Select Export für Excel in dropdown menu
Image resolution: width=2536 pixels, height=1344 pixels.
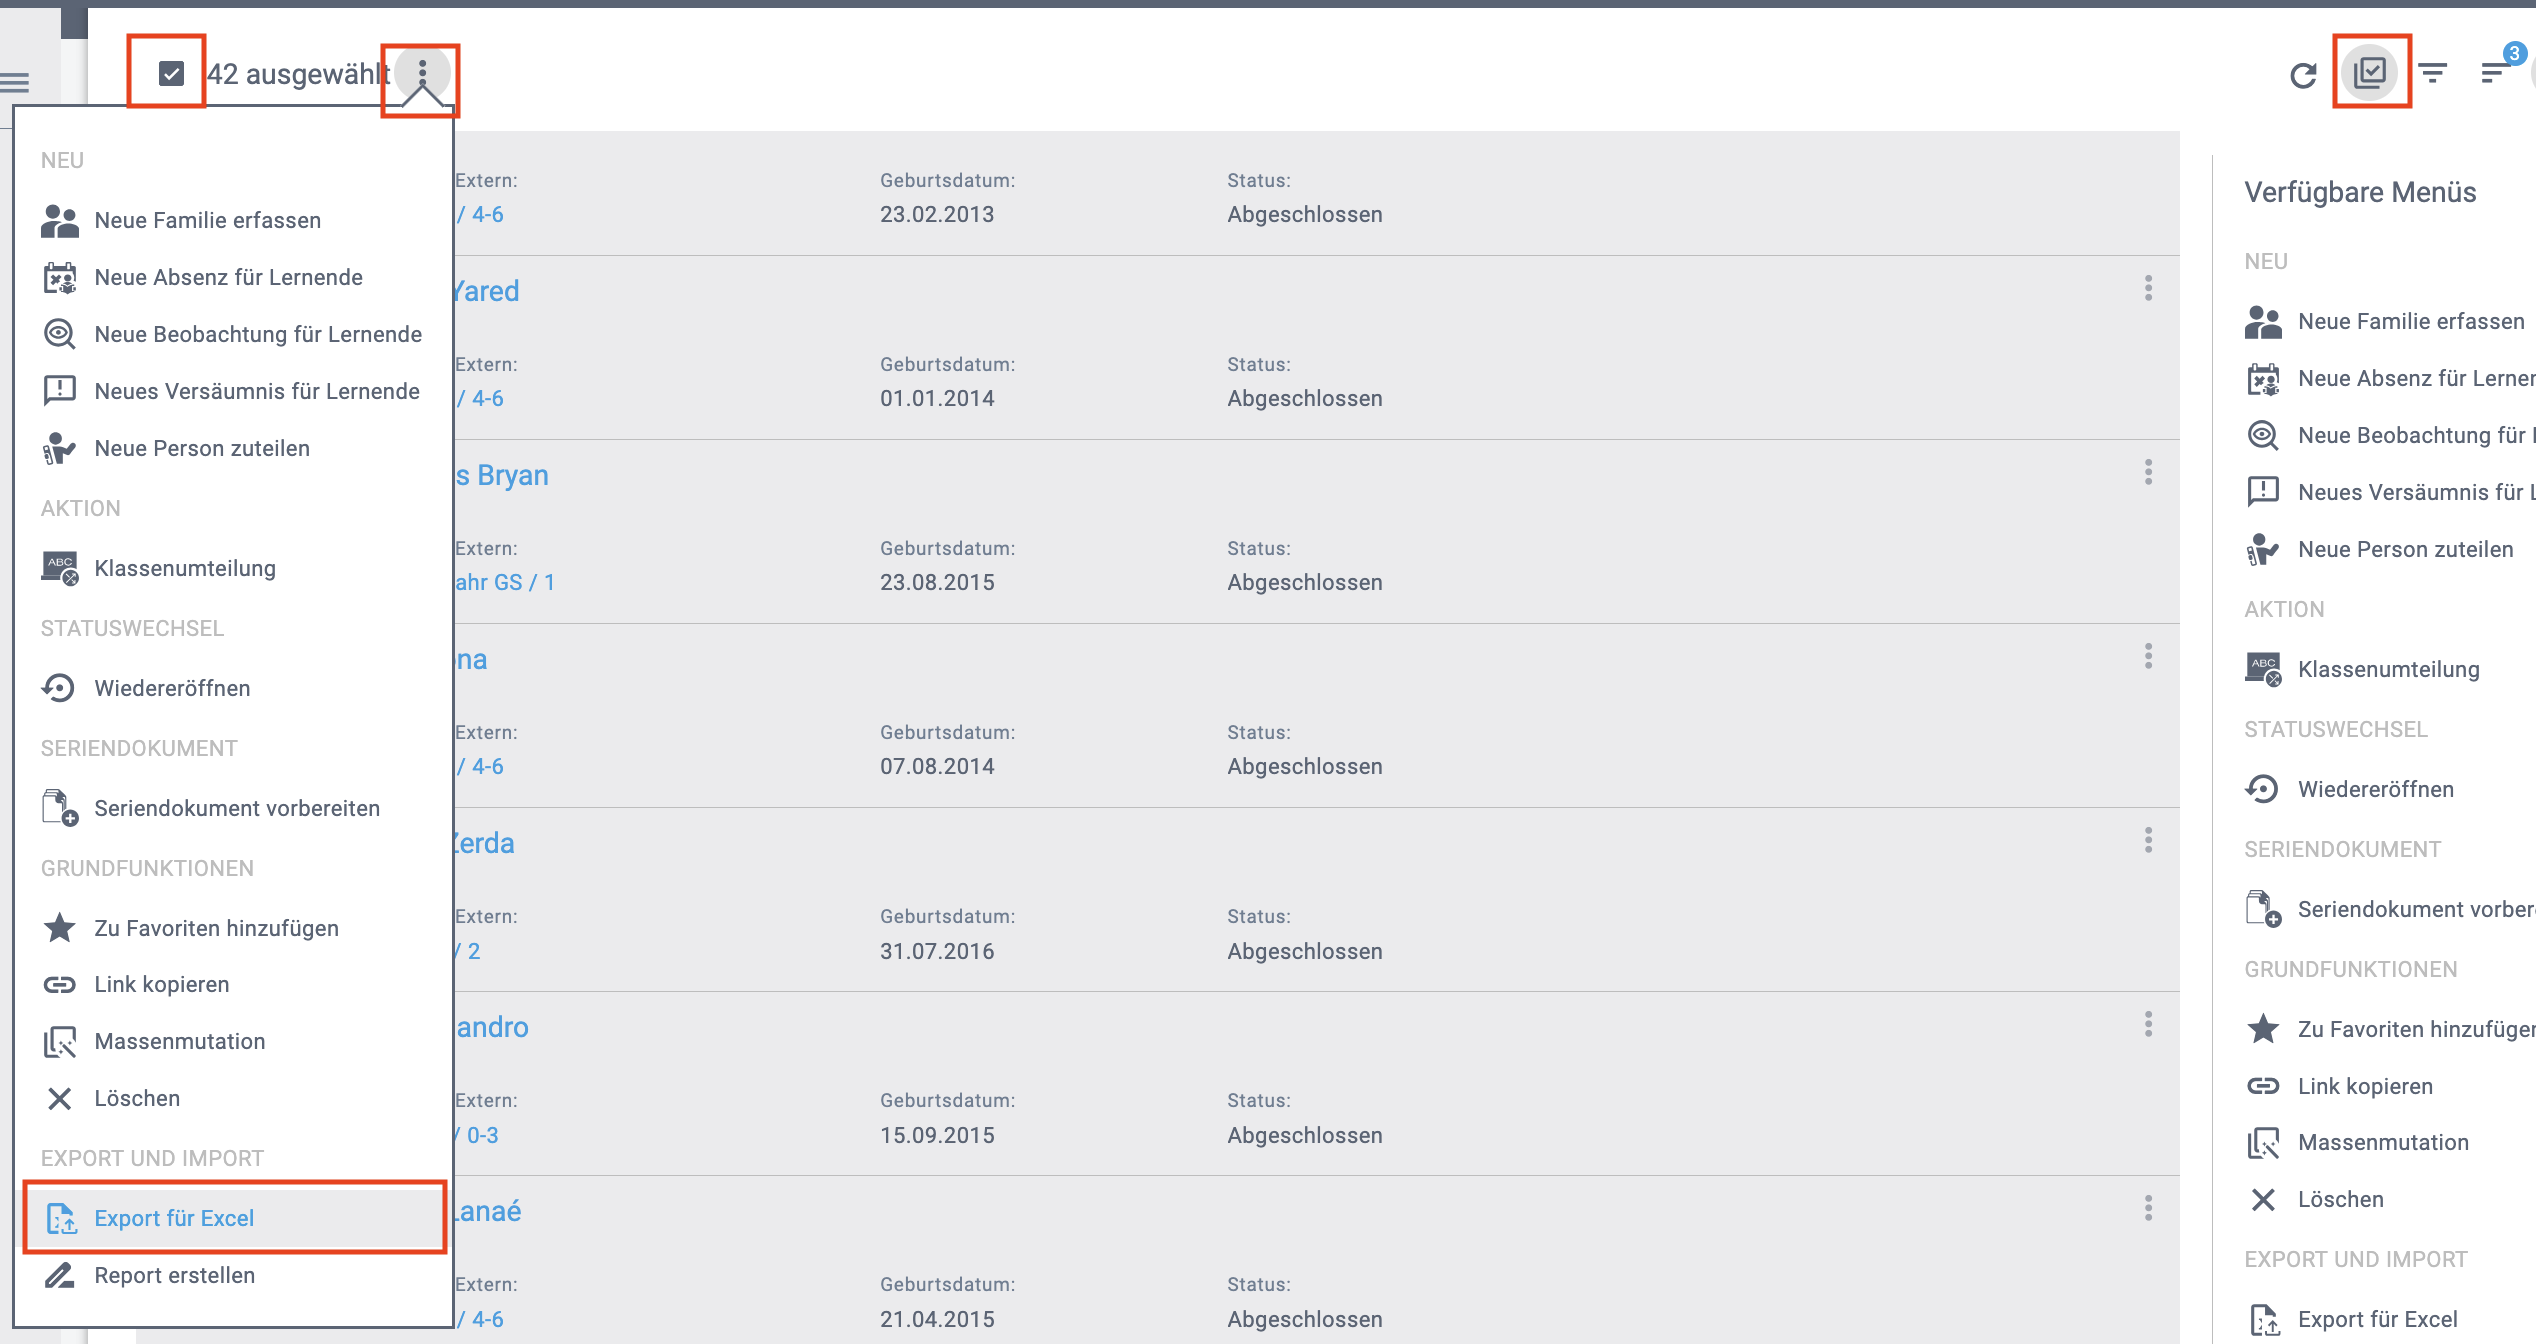point(174,1218)
